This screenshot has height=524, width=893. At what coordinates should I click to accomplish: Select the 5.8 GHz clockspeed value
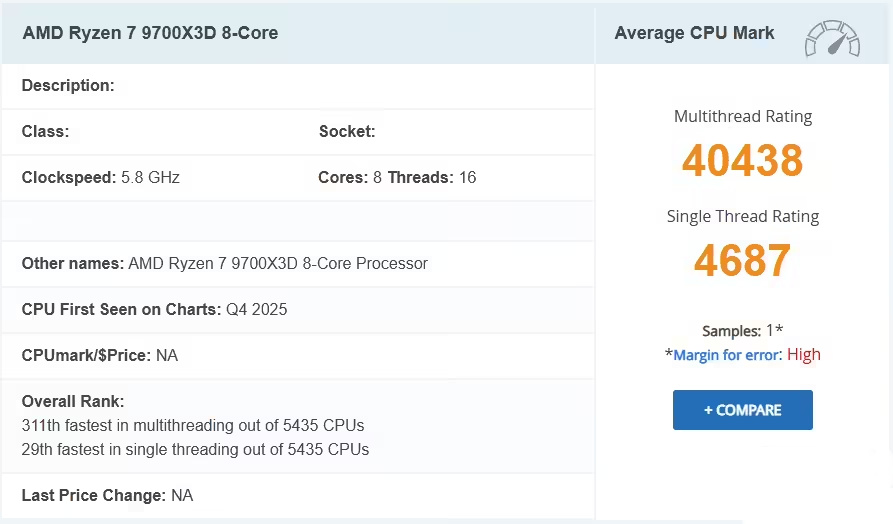point(150,178)
